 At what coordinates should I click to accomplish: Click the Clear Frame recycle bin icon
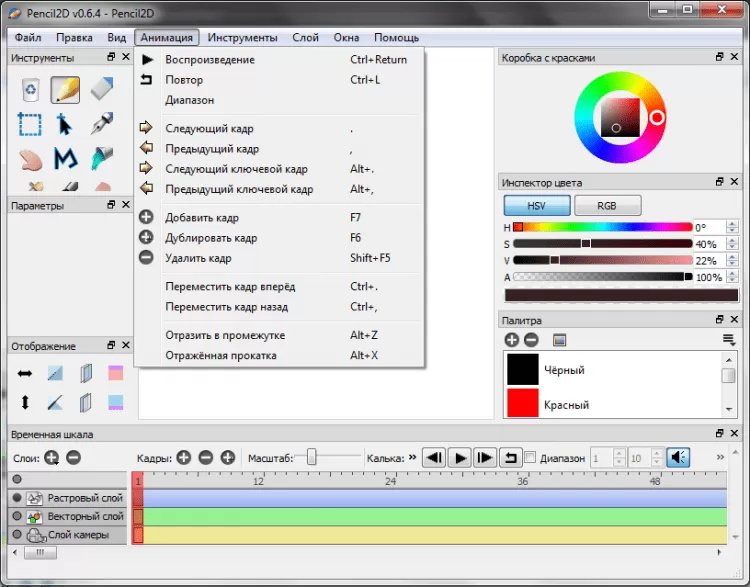click(x=30, y=90)
